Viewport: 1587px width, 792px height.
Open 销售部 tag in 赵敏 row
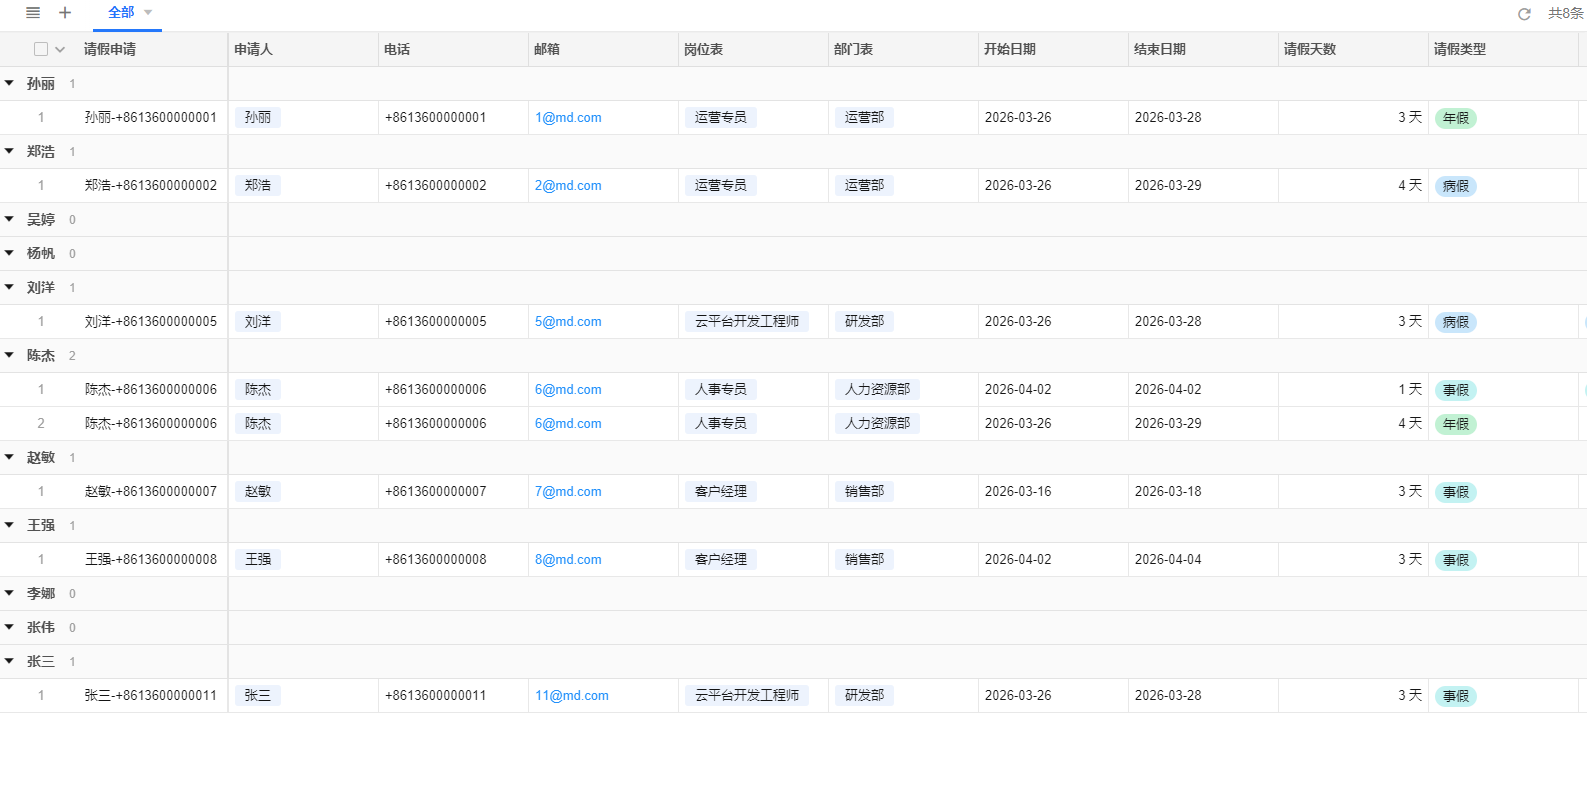pos(864,492)
